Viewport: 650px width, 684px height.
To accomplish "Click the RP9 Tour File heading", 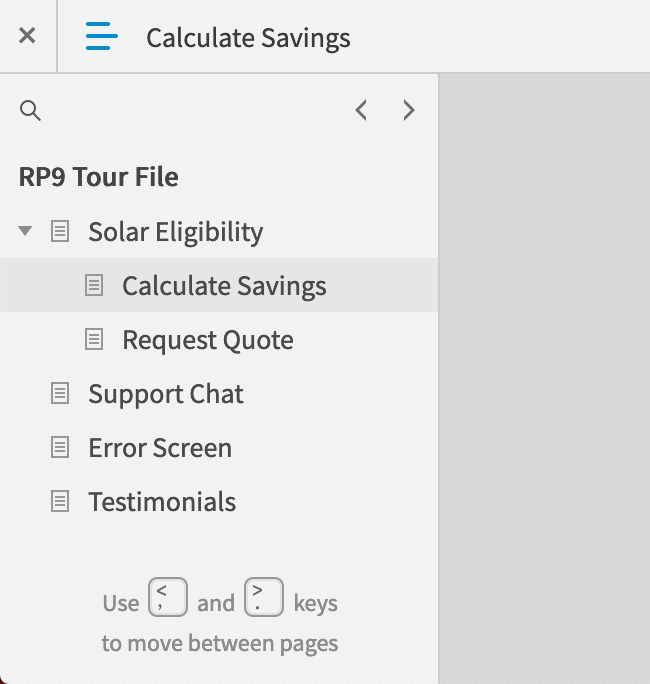I will [98, 177].
